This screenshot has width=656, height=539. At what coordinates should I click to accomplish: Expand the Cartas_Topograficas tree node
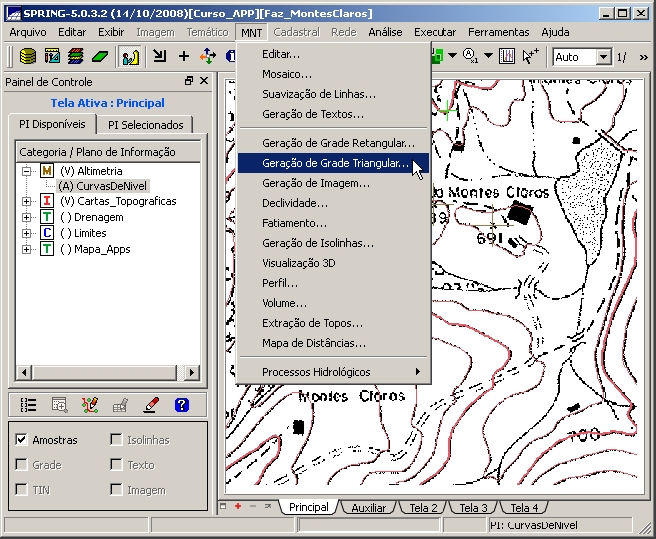27,201
